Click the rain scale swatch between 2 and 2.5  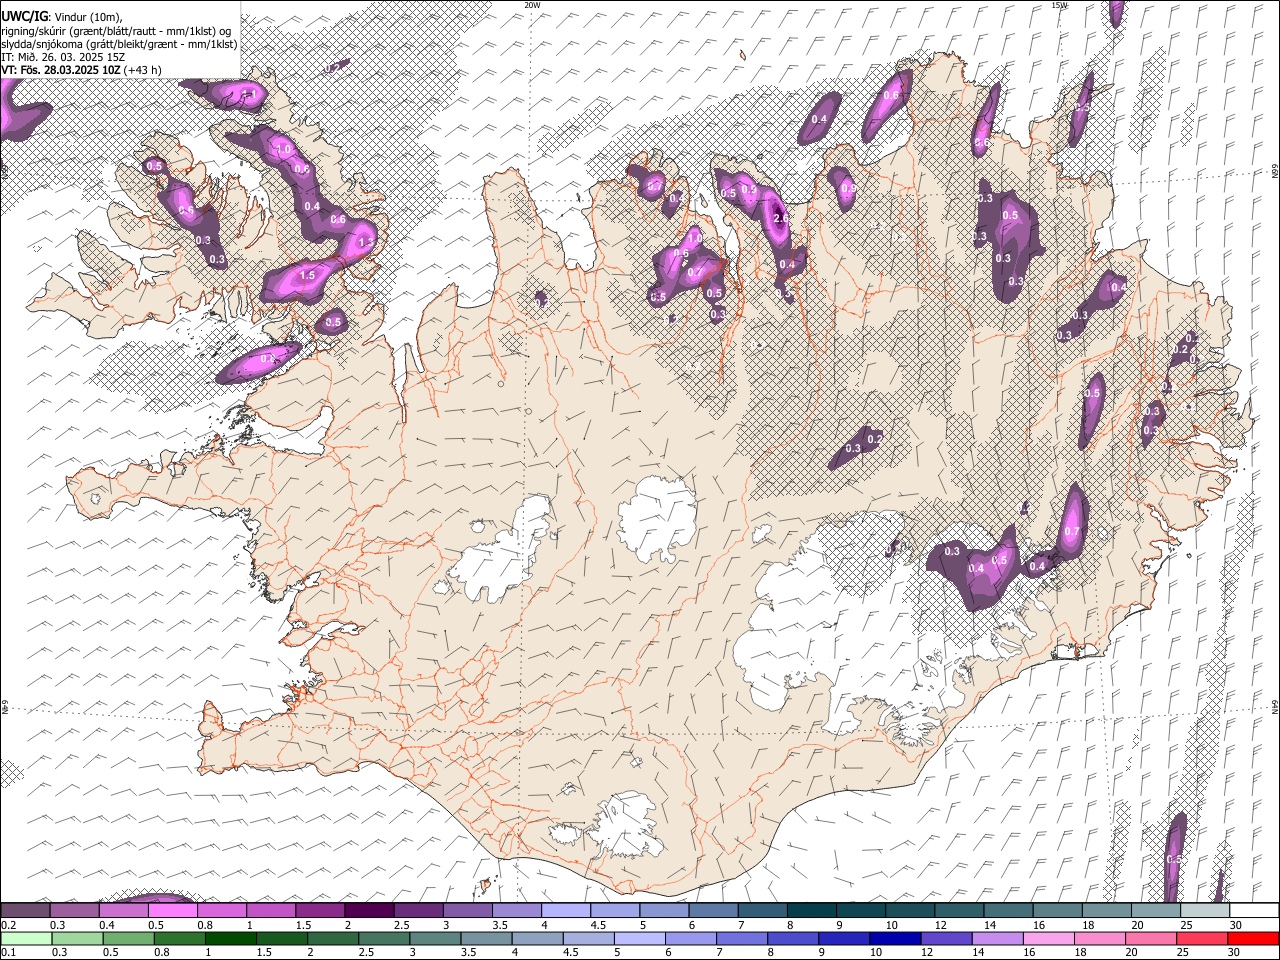[332, 938]
